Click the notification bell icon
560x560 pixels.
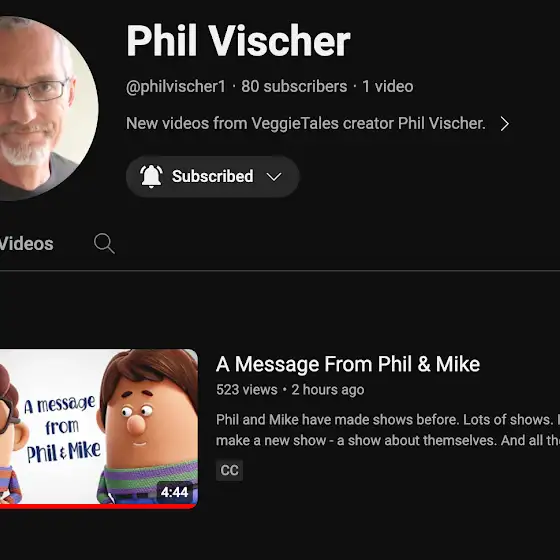pos(151,176)
